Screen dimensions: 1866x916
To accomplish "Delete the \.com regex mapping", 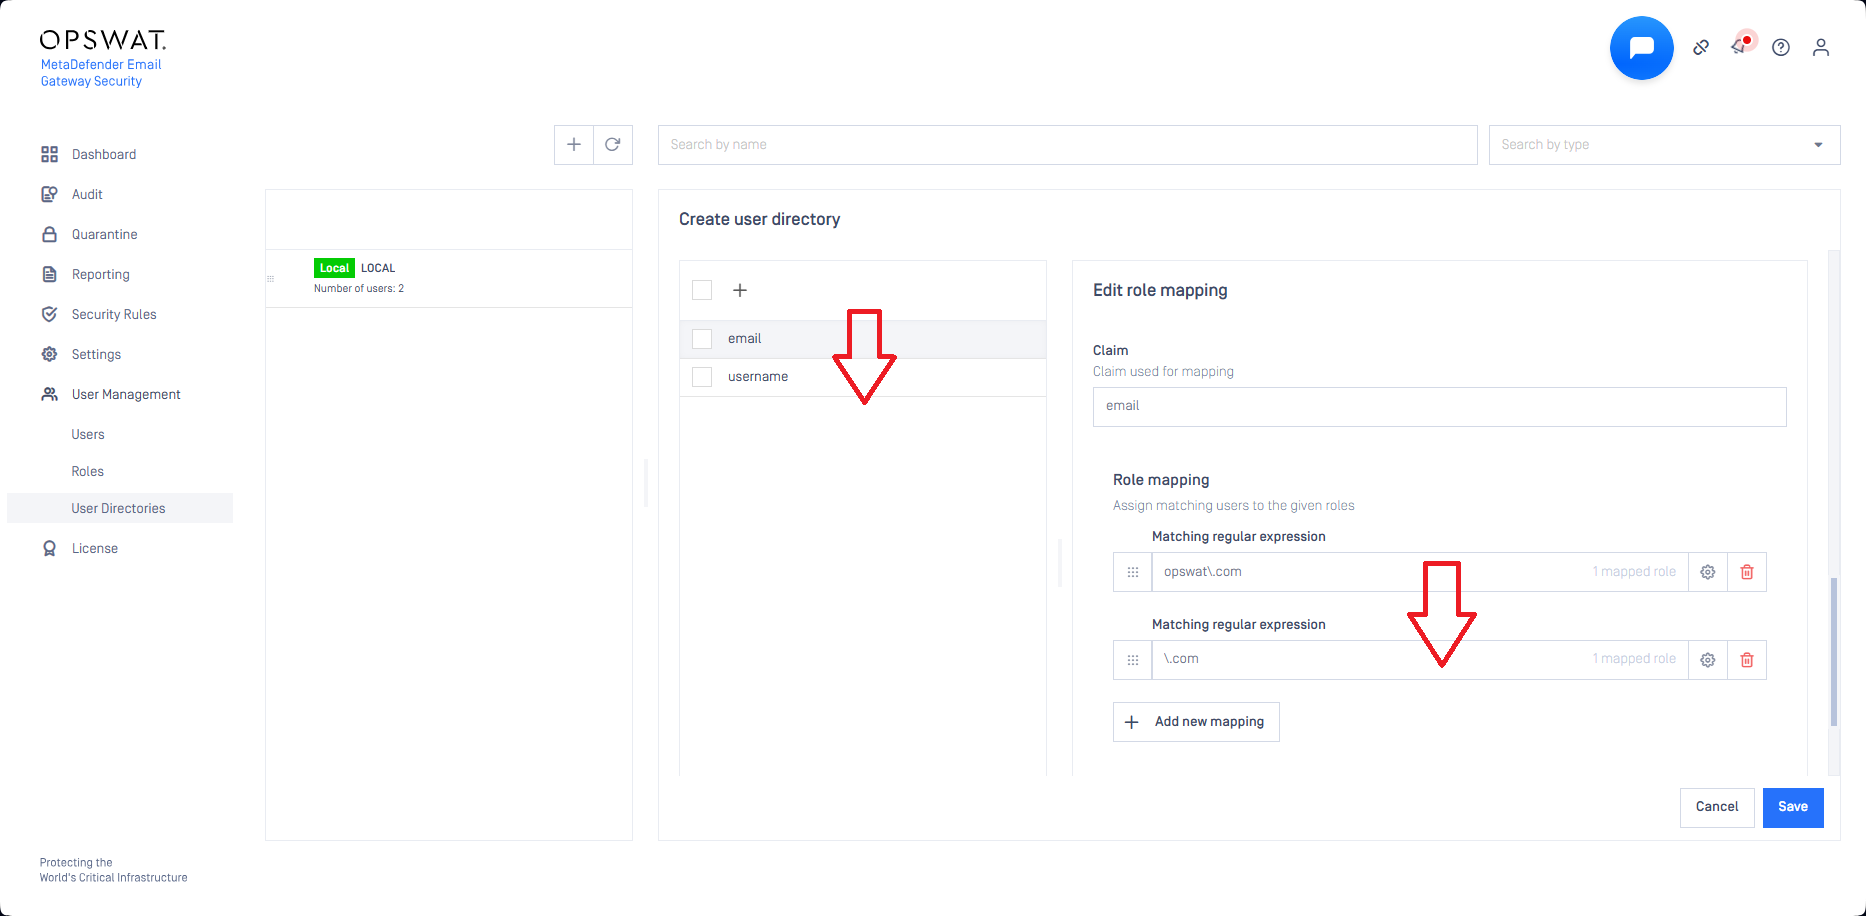I will tap(1747, 660).
